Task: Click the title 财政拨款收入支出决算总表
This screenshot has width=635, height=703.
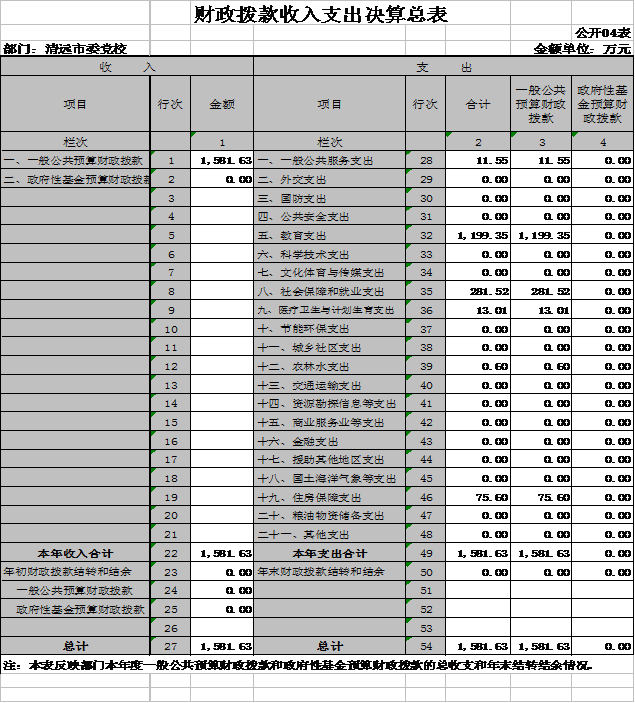Action: [321, 14]
